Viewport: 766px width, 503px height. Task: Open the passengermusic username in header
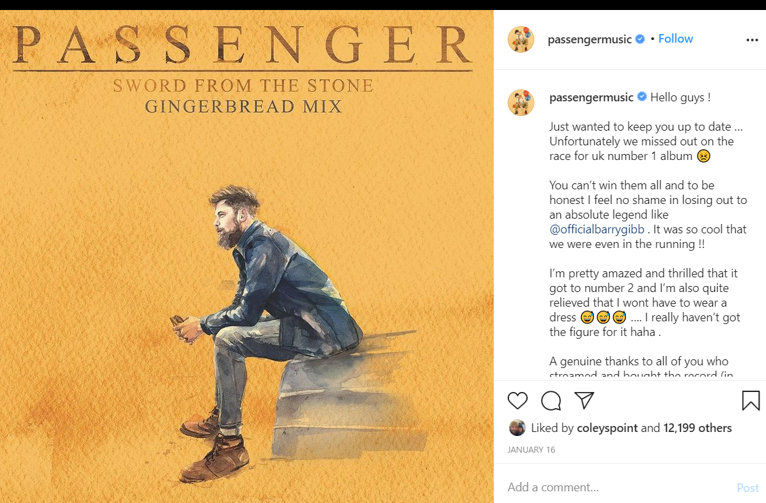(589, 39)
